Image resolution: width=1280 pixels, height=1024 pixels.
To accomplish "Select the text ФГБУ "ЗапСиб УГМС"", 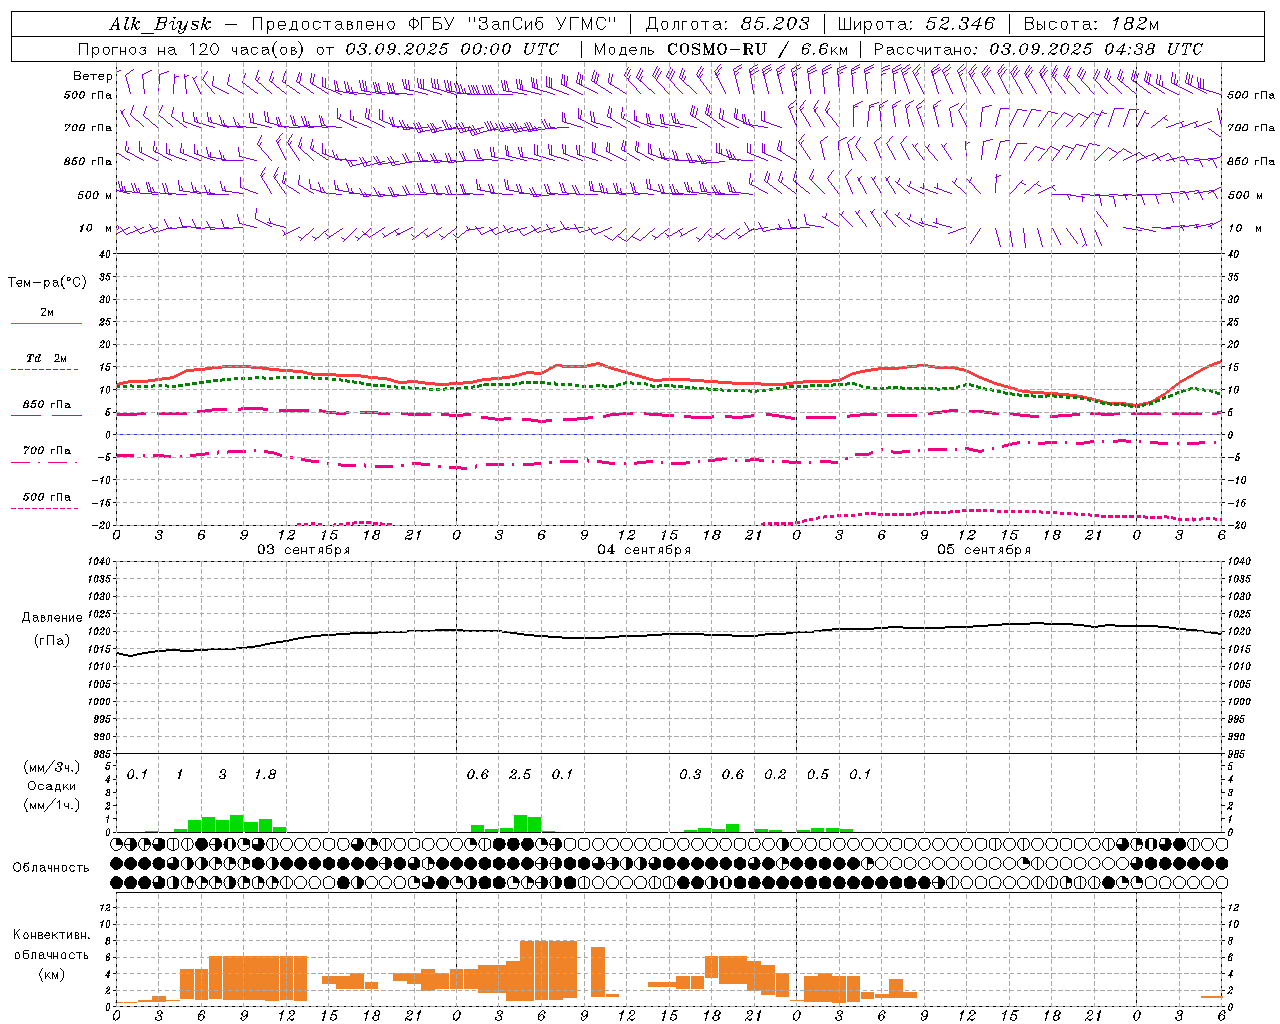I will (x=513, y=25).
